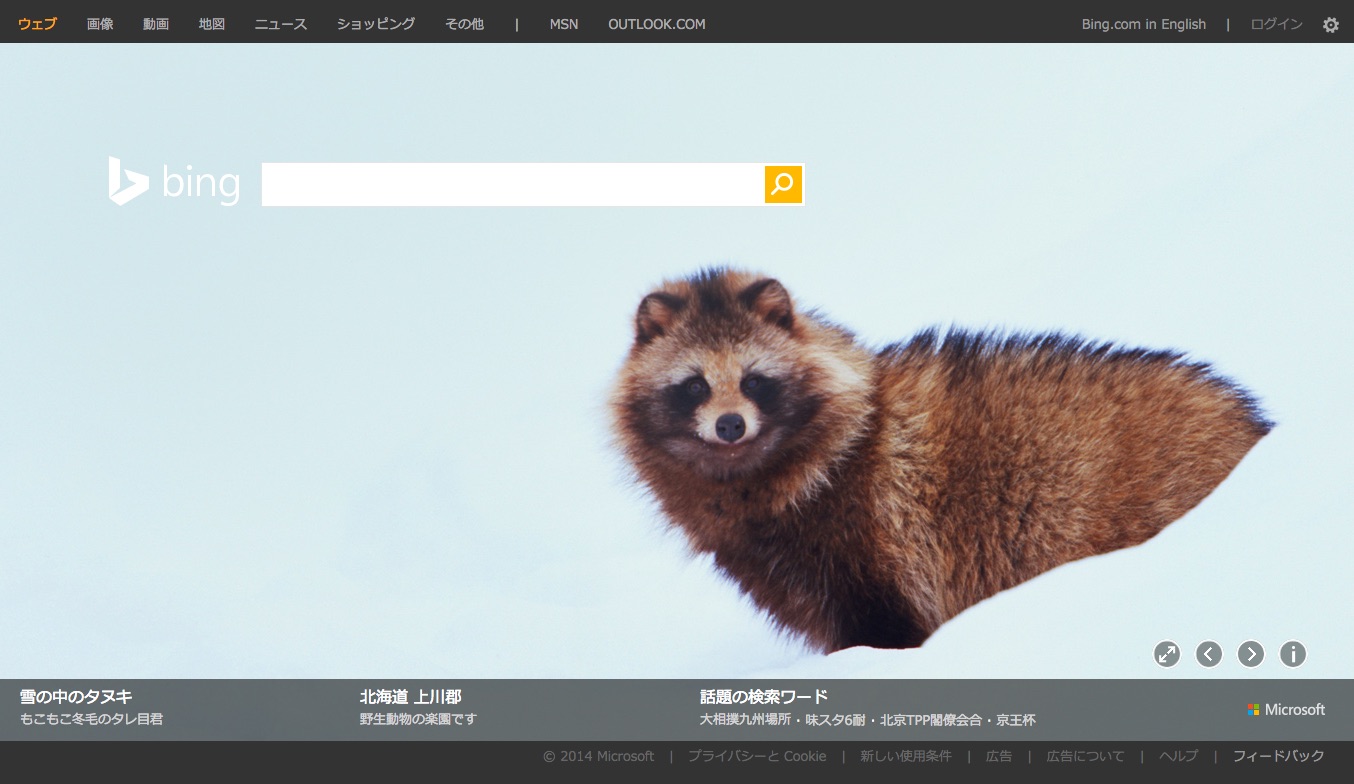Click the fullscreen expand image icon
The image size is (1354, 784).
coord(1166,654)
